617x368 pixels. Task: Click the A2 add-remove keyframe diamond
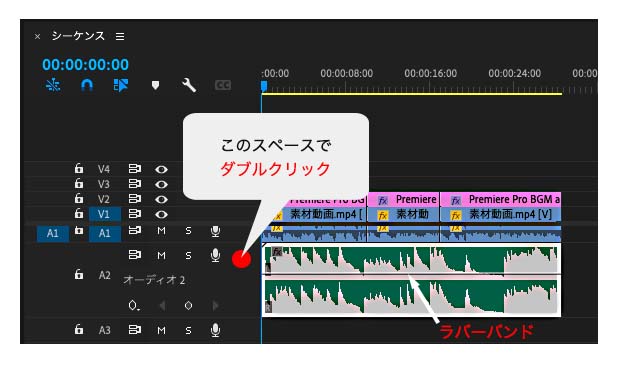point(188,305)
